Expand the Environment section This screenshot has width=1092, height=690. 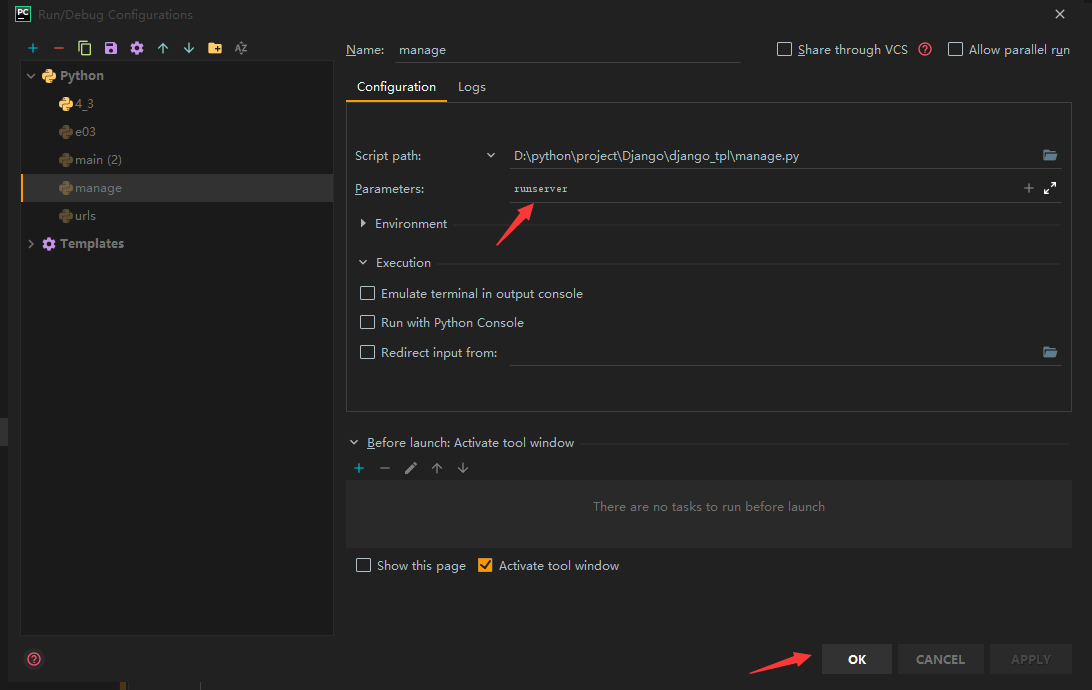(x=363, y=224)
